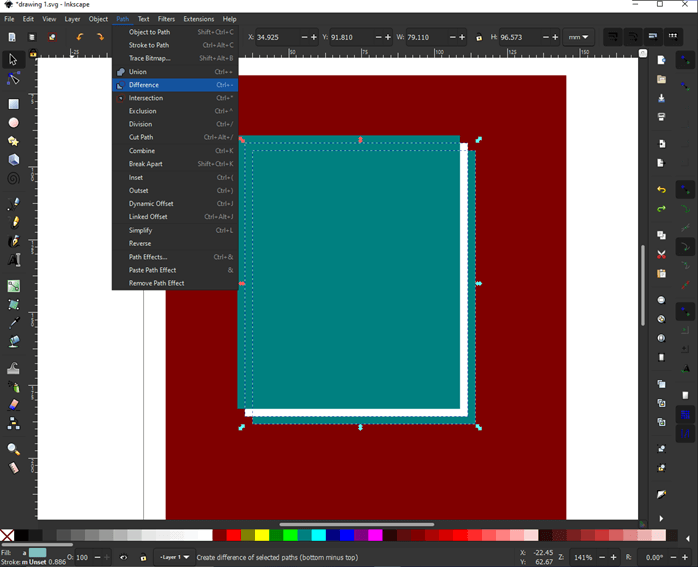698x567 pixels.
Task: Toggle current layer visibility eye
Action: (x=124, y=558)
